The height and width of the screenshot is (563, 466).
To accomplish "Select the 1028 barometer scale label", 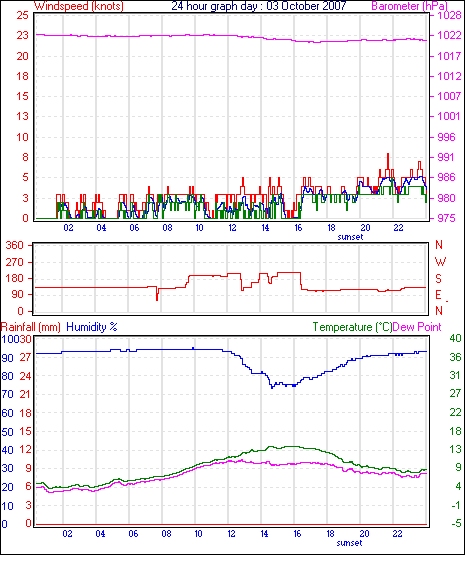I will [x=449, y=15].
